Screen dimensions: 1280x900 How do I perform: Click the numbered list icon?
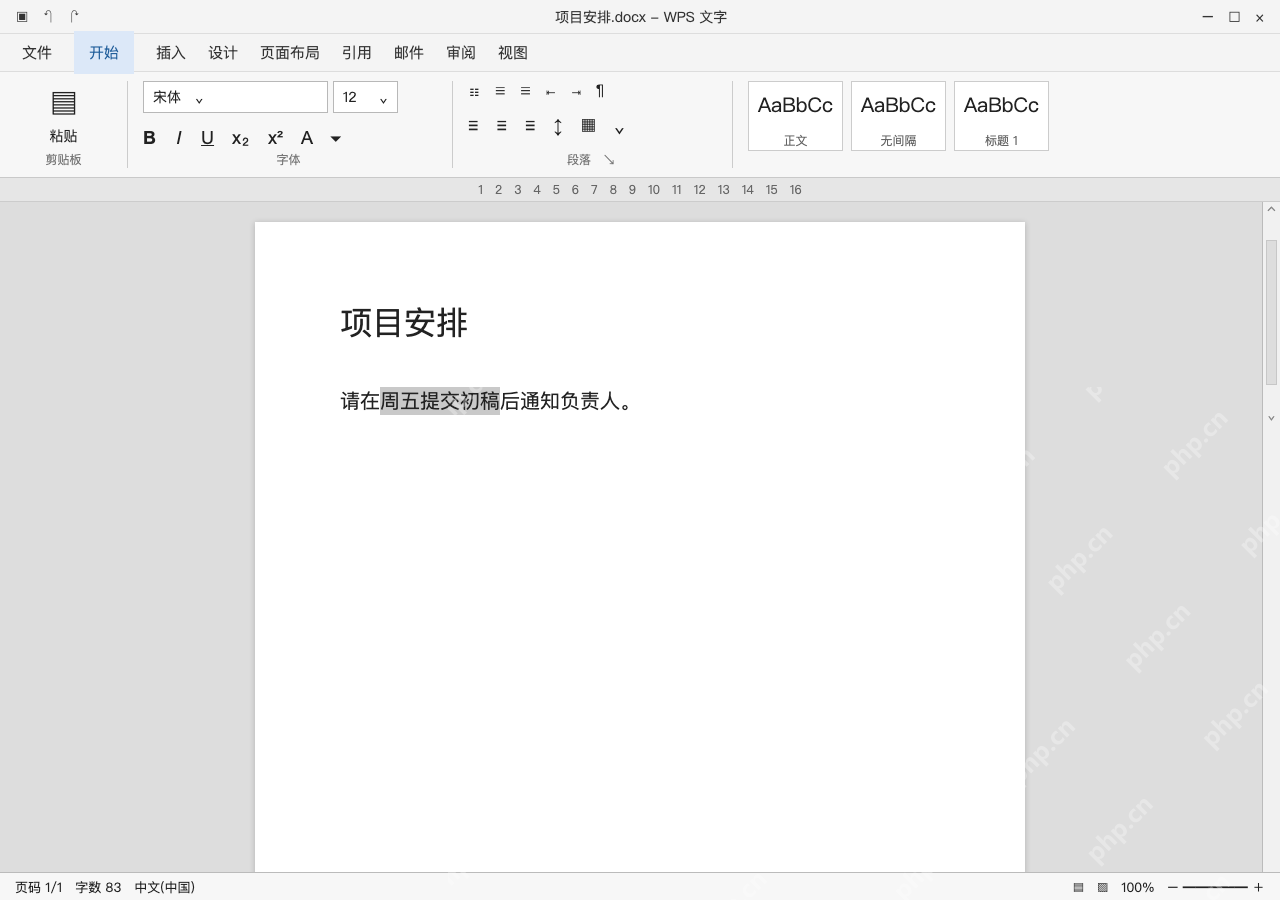pos(500,91)
